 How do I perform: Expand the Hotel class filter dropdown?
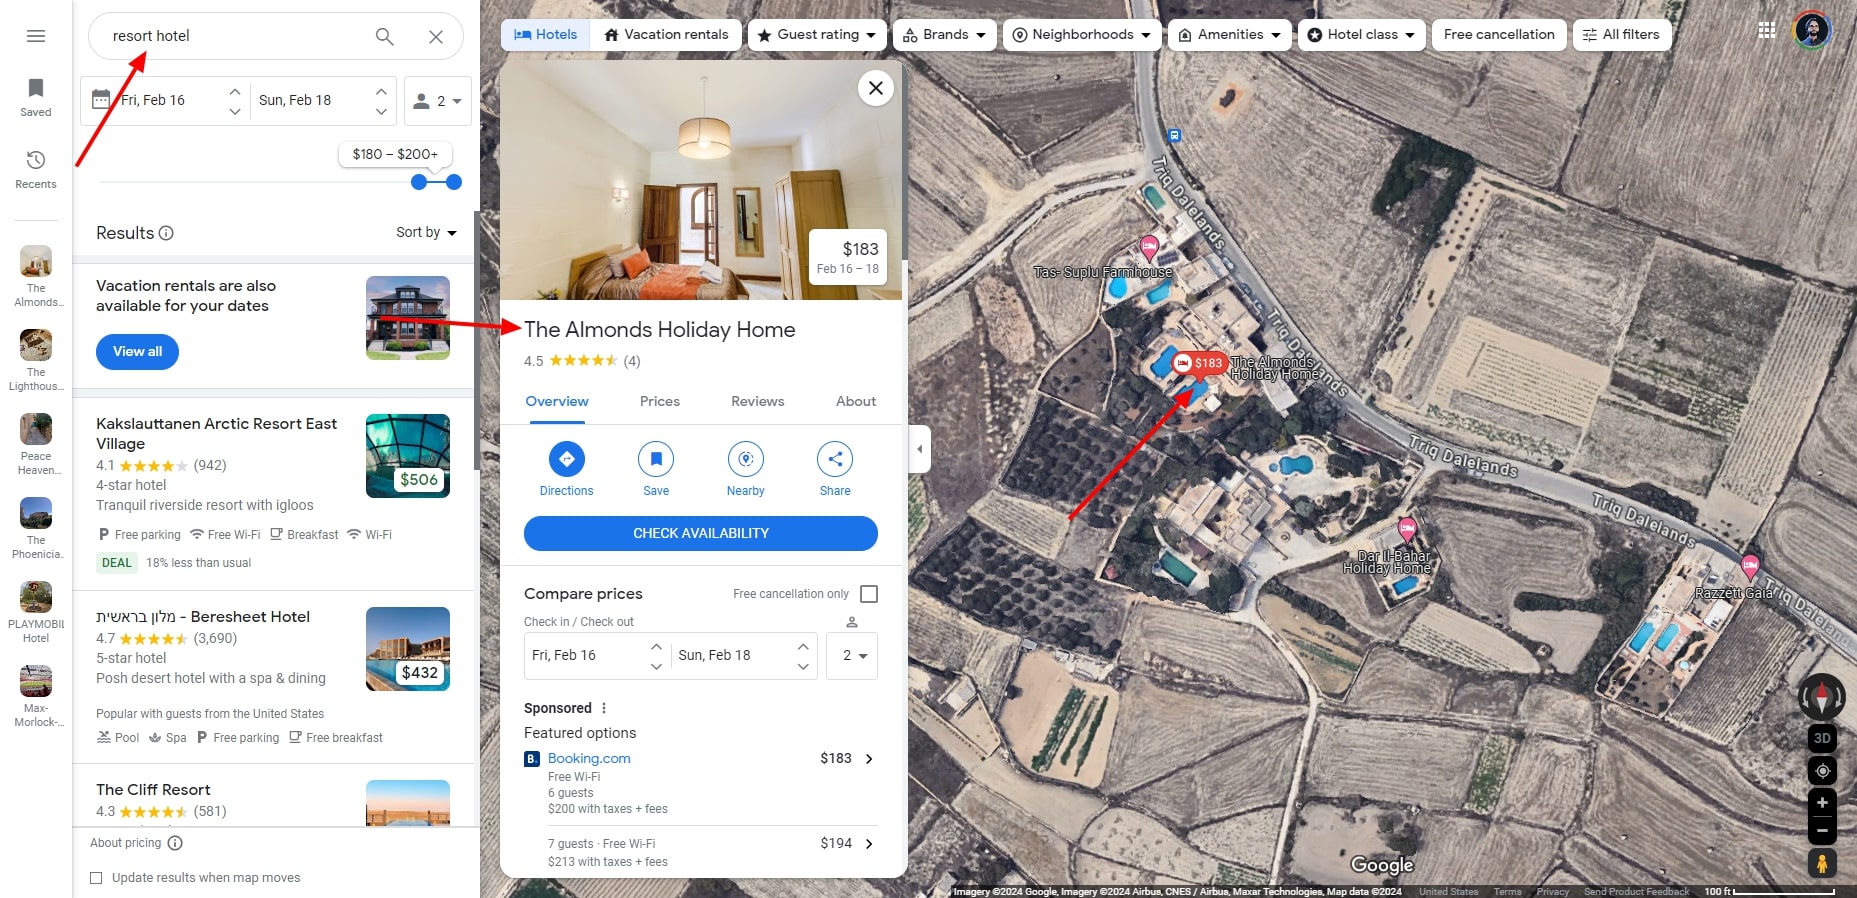pyautogui.click(x=1361, y=35)
